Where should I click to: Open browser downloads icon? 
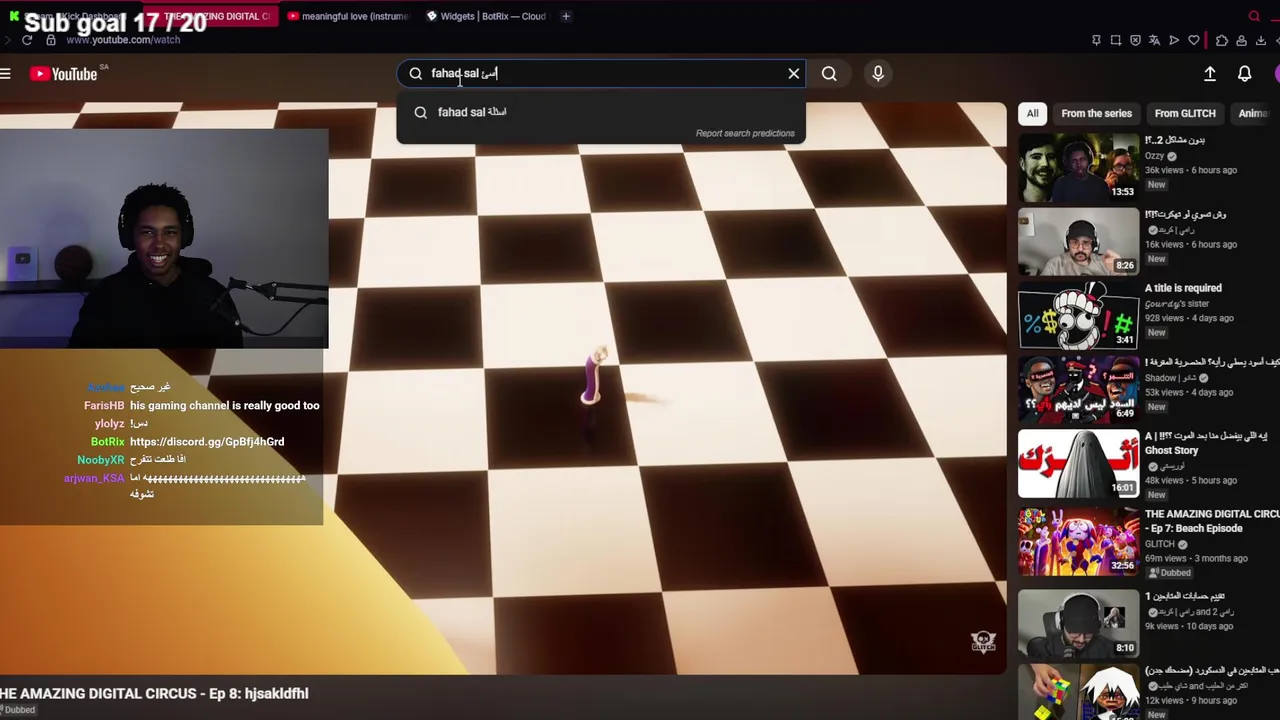[x=1261, y=40]
